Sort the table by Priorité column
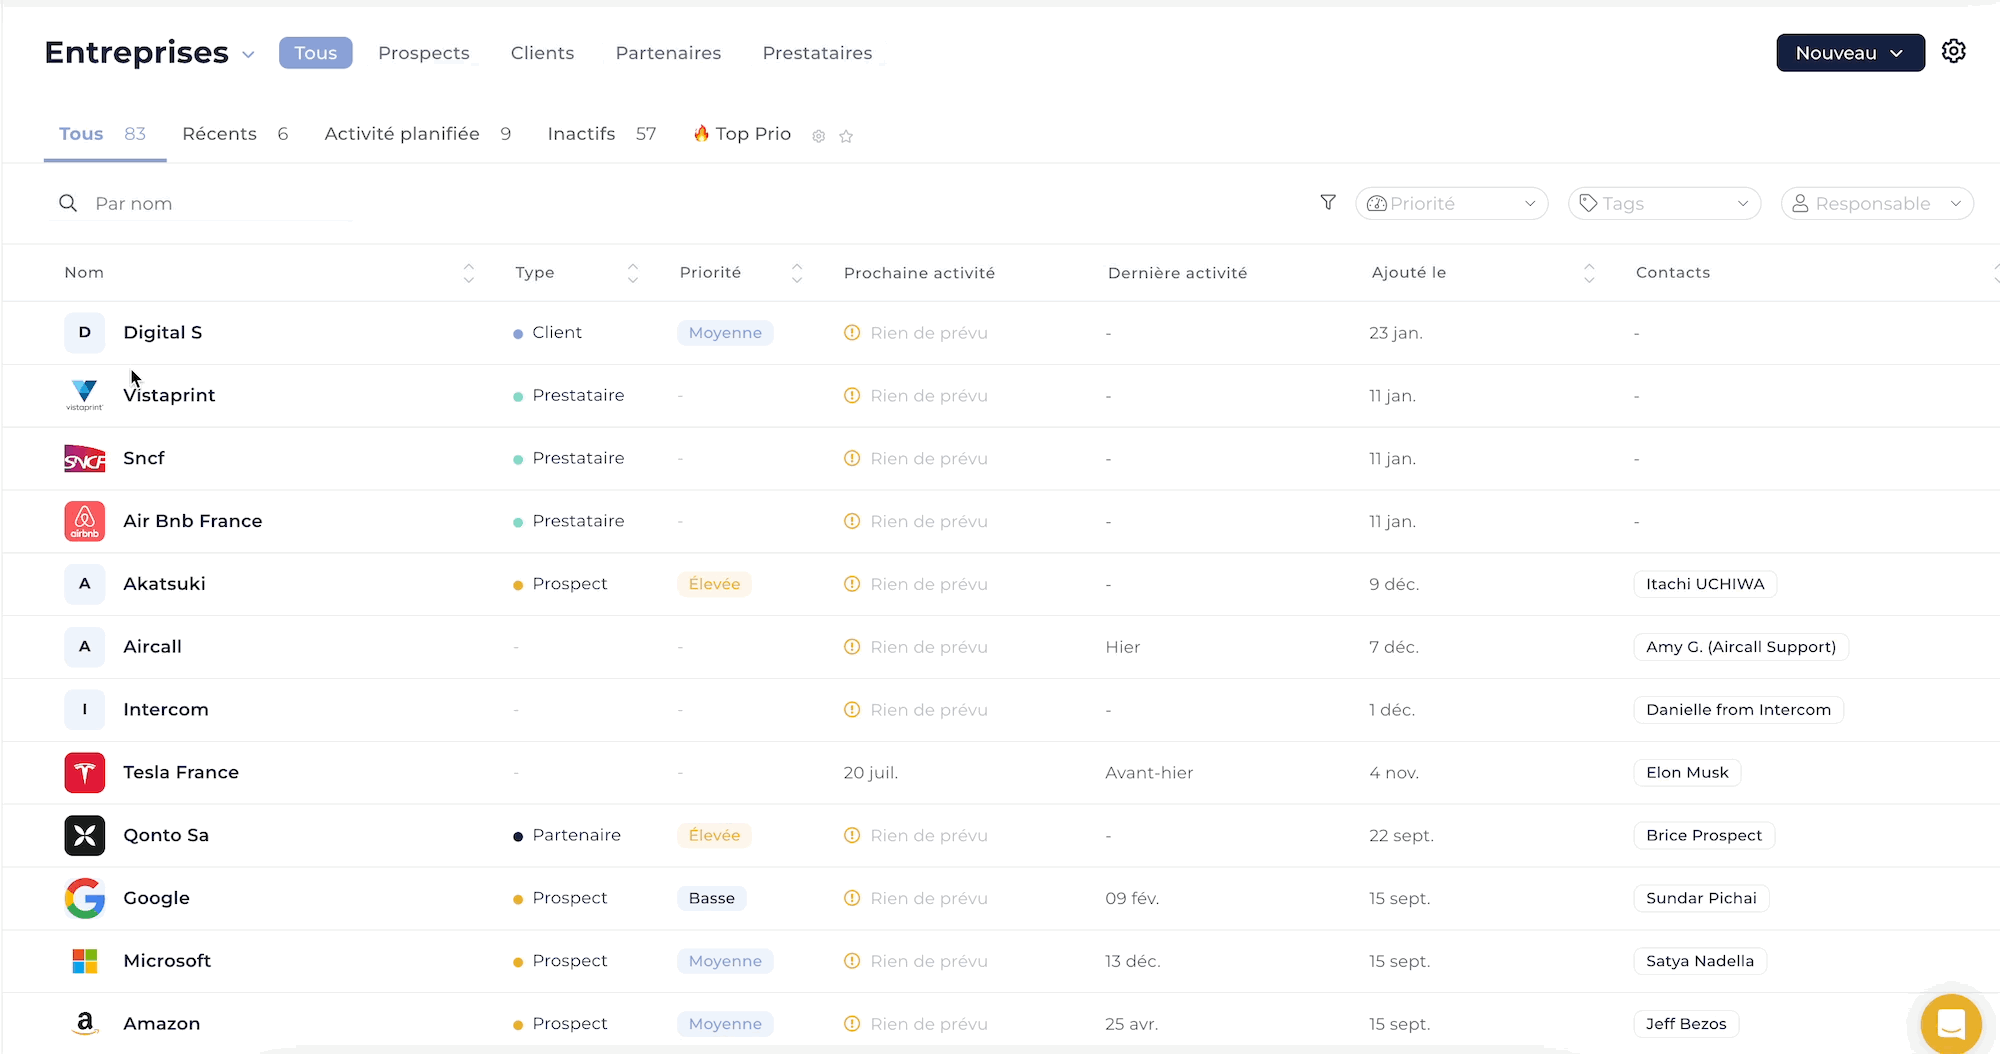The width and height of the screenshot is (2000, 1054). click(797, 273)
